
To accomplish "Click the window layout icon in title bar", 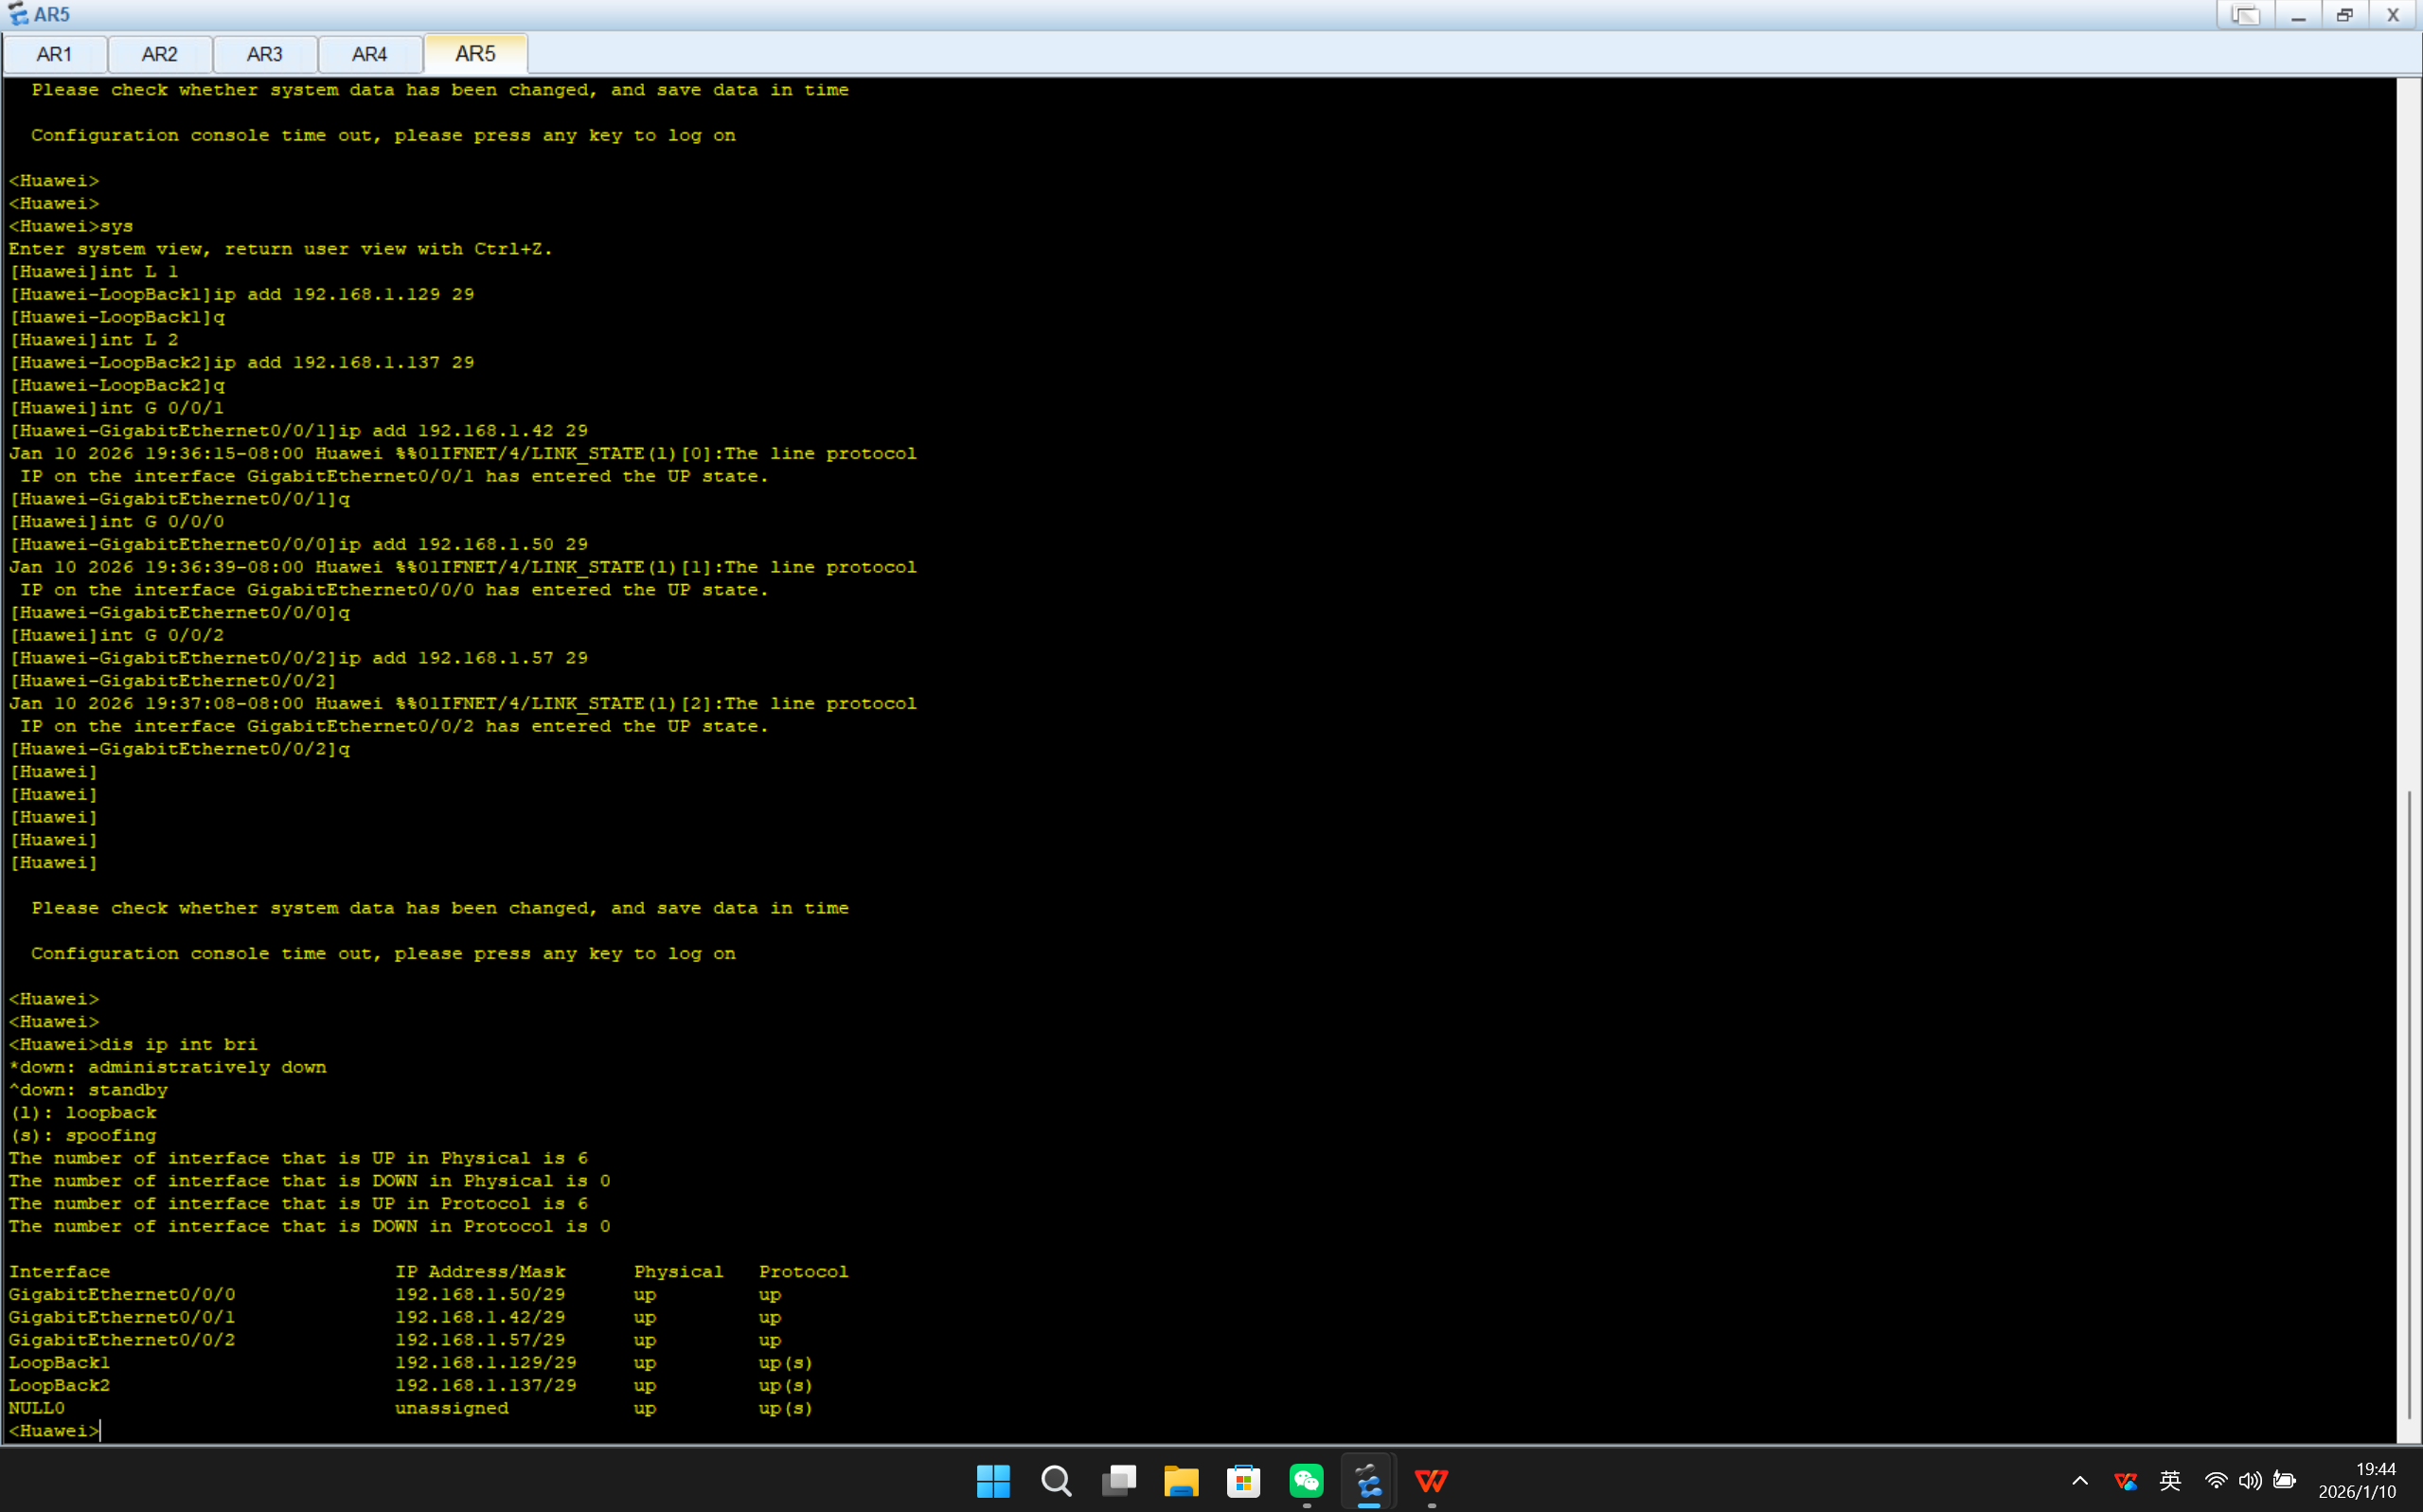I will pyautogui.click(x=2245, y=15).
